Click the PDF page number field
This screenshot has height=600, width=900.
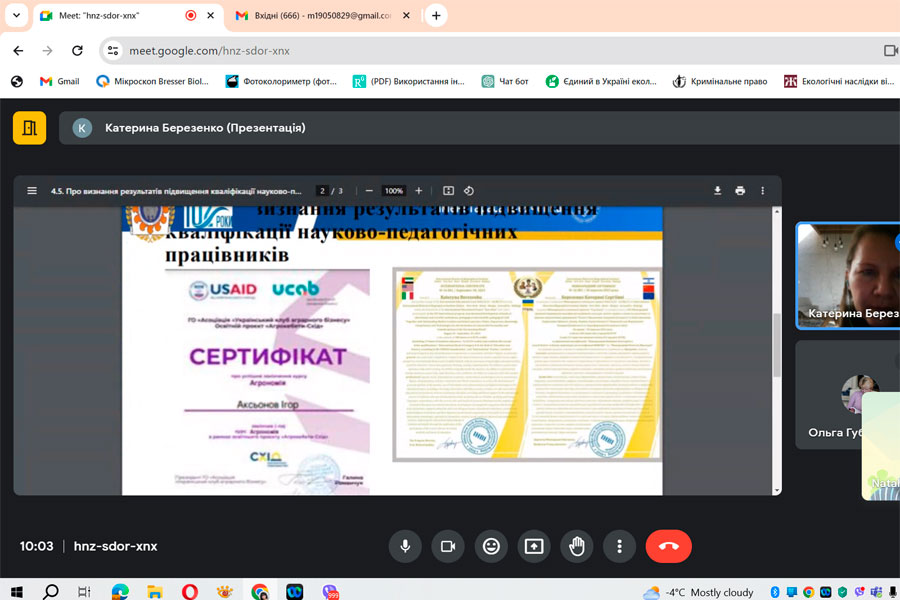tap(323, 191)
